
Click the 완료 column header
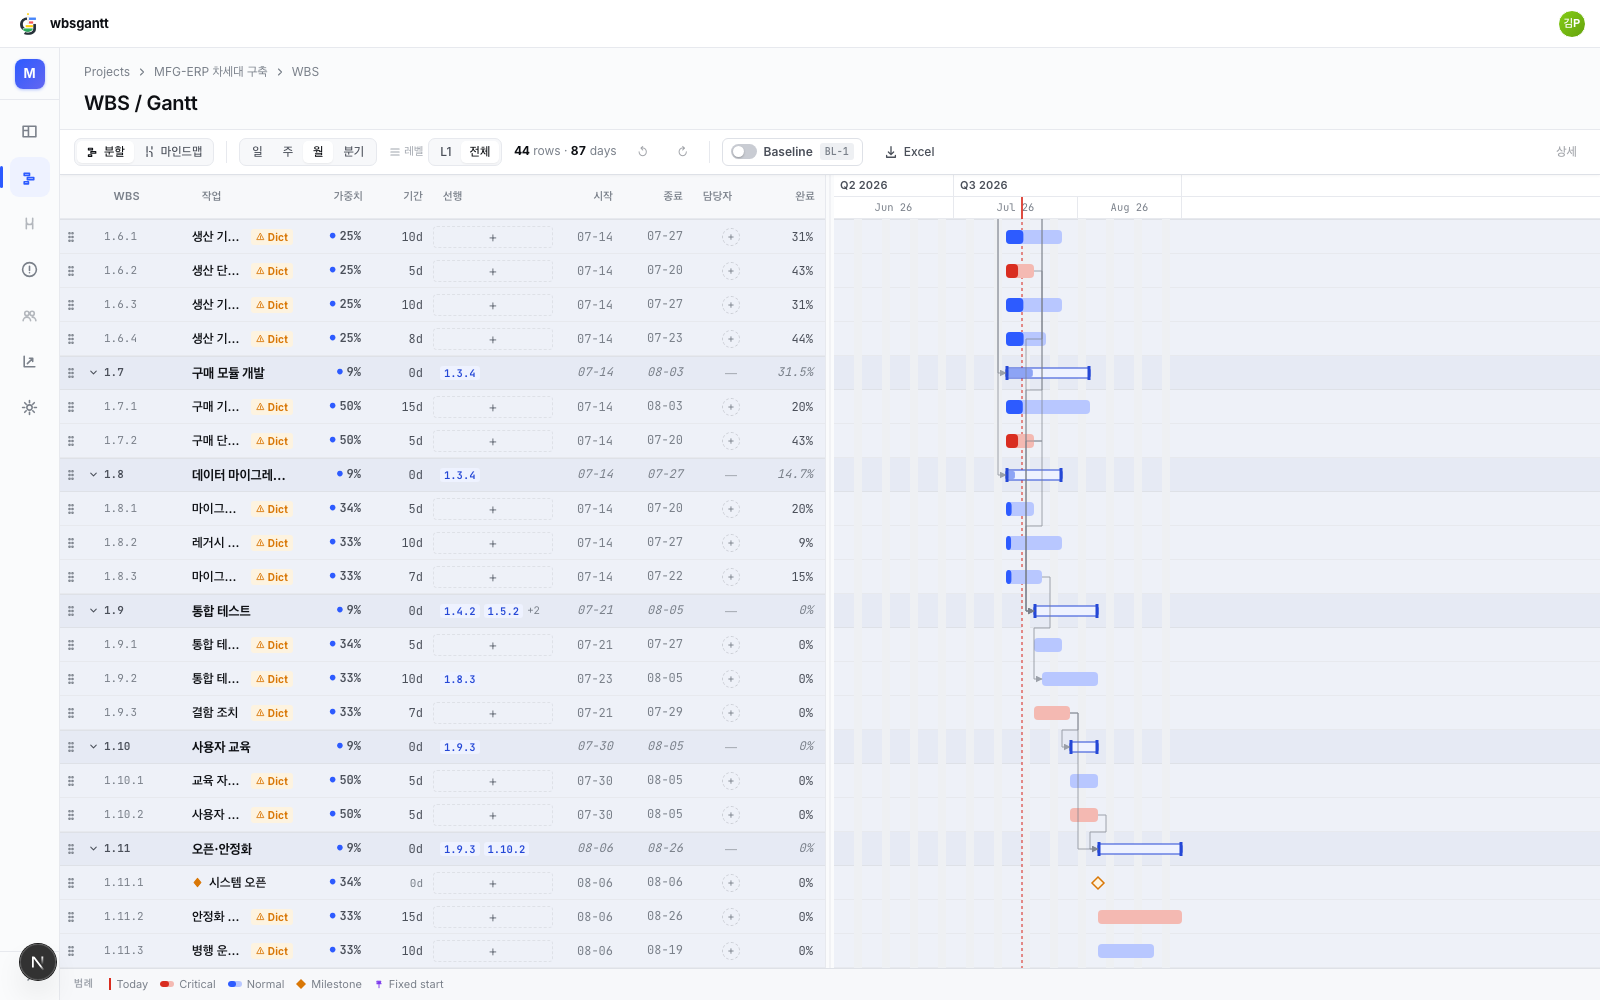click(805, 196)
